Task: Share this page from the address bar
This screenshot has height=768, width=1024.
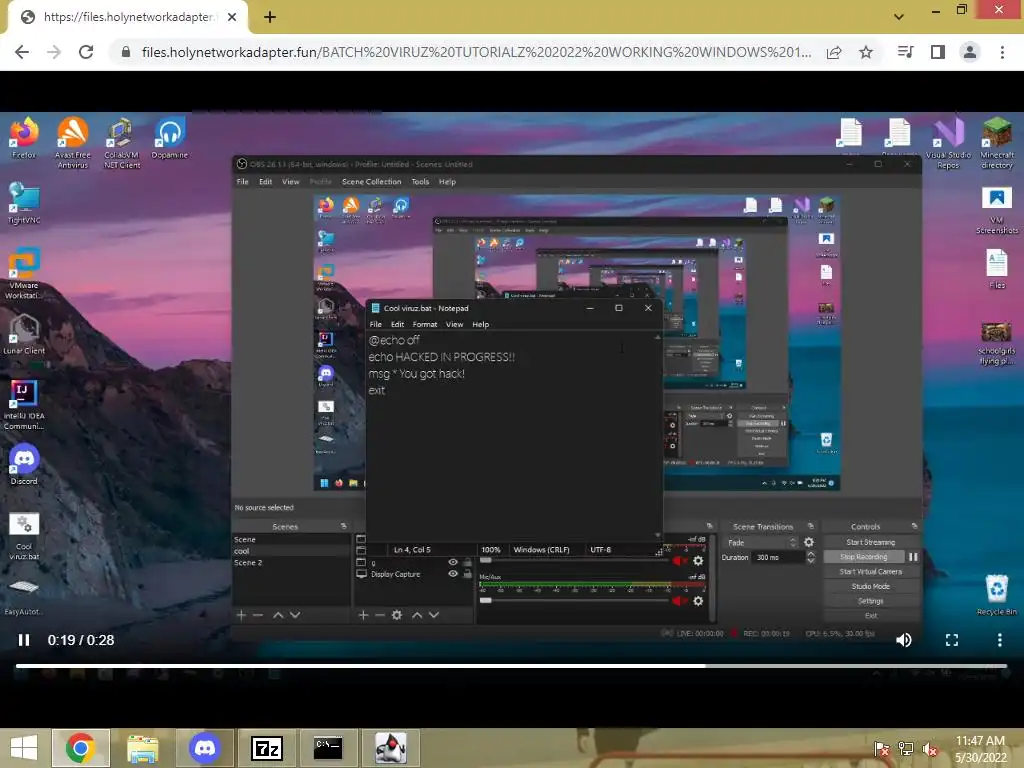Action: pos(834,52)
